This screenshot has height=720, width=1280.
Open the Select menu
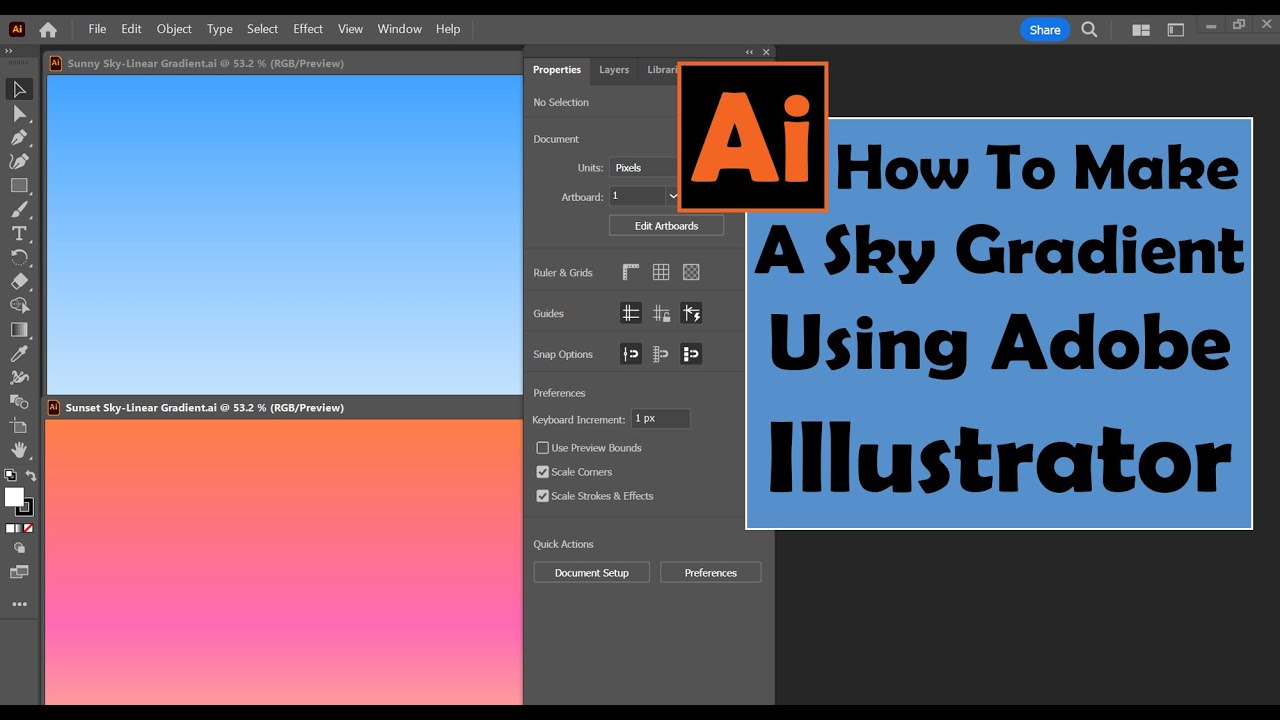(x=263, y=29)
